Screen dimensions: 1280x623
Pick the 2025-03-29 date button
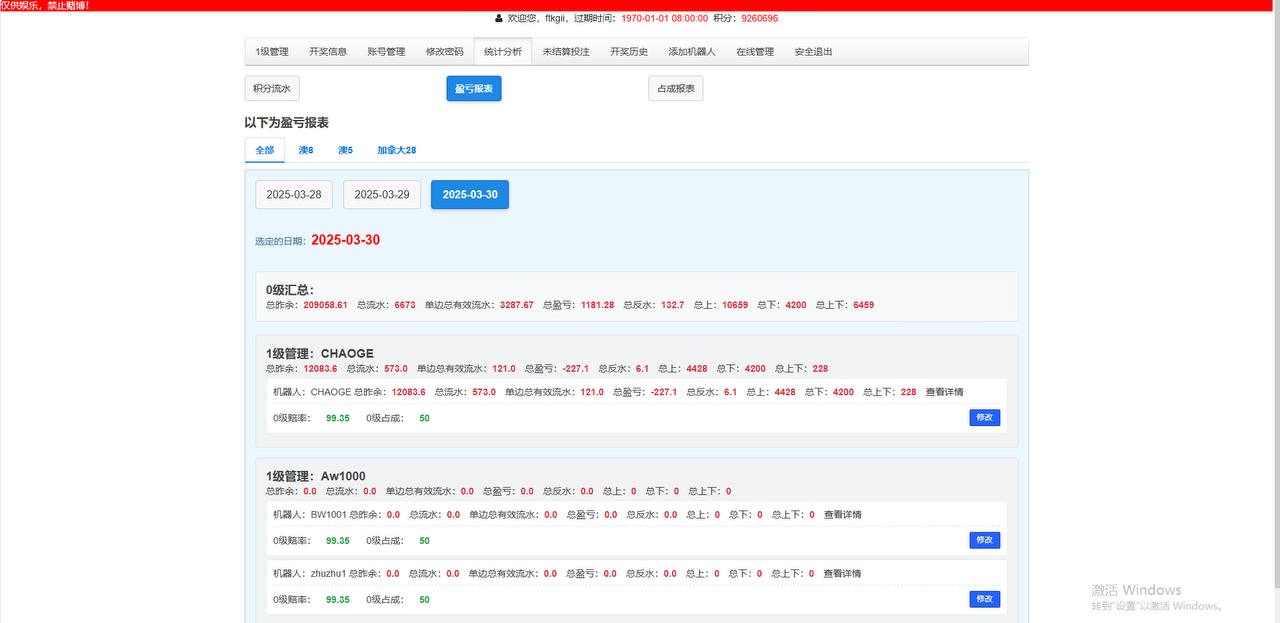[x=382, y=195]
